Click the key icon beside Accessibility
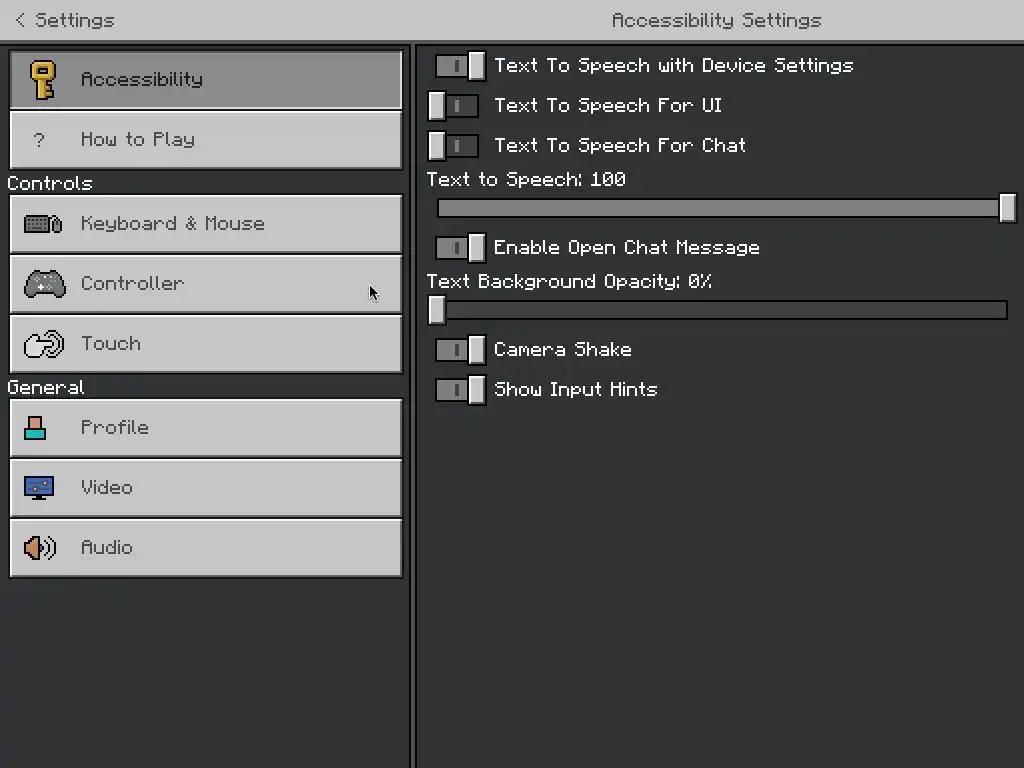 point(42,80)
